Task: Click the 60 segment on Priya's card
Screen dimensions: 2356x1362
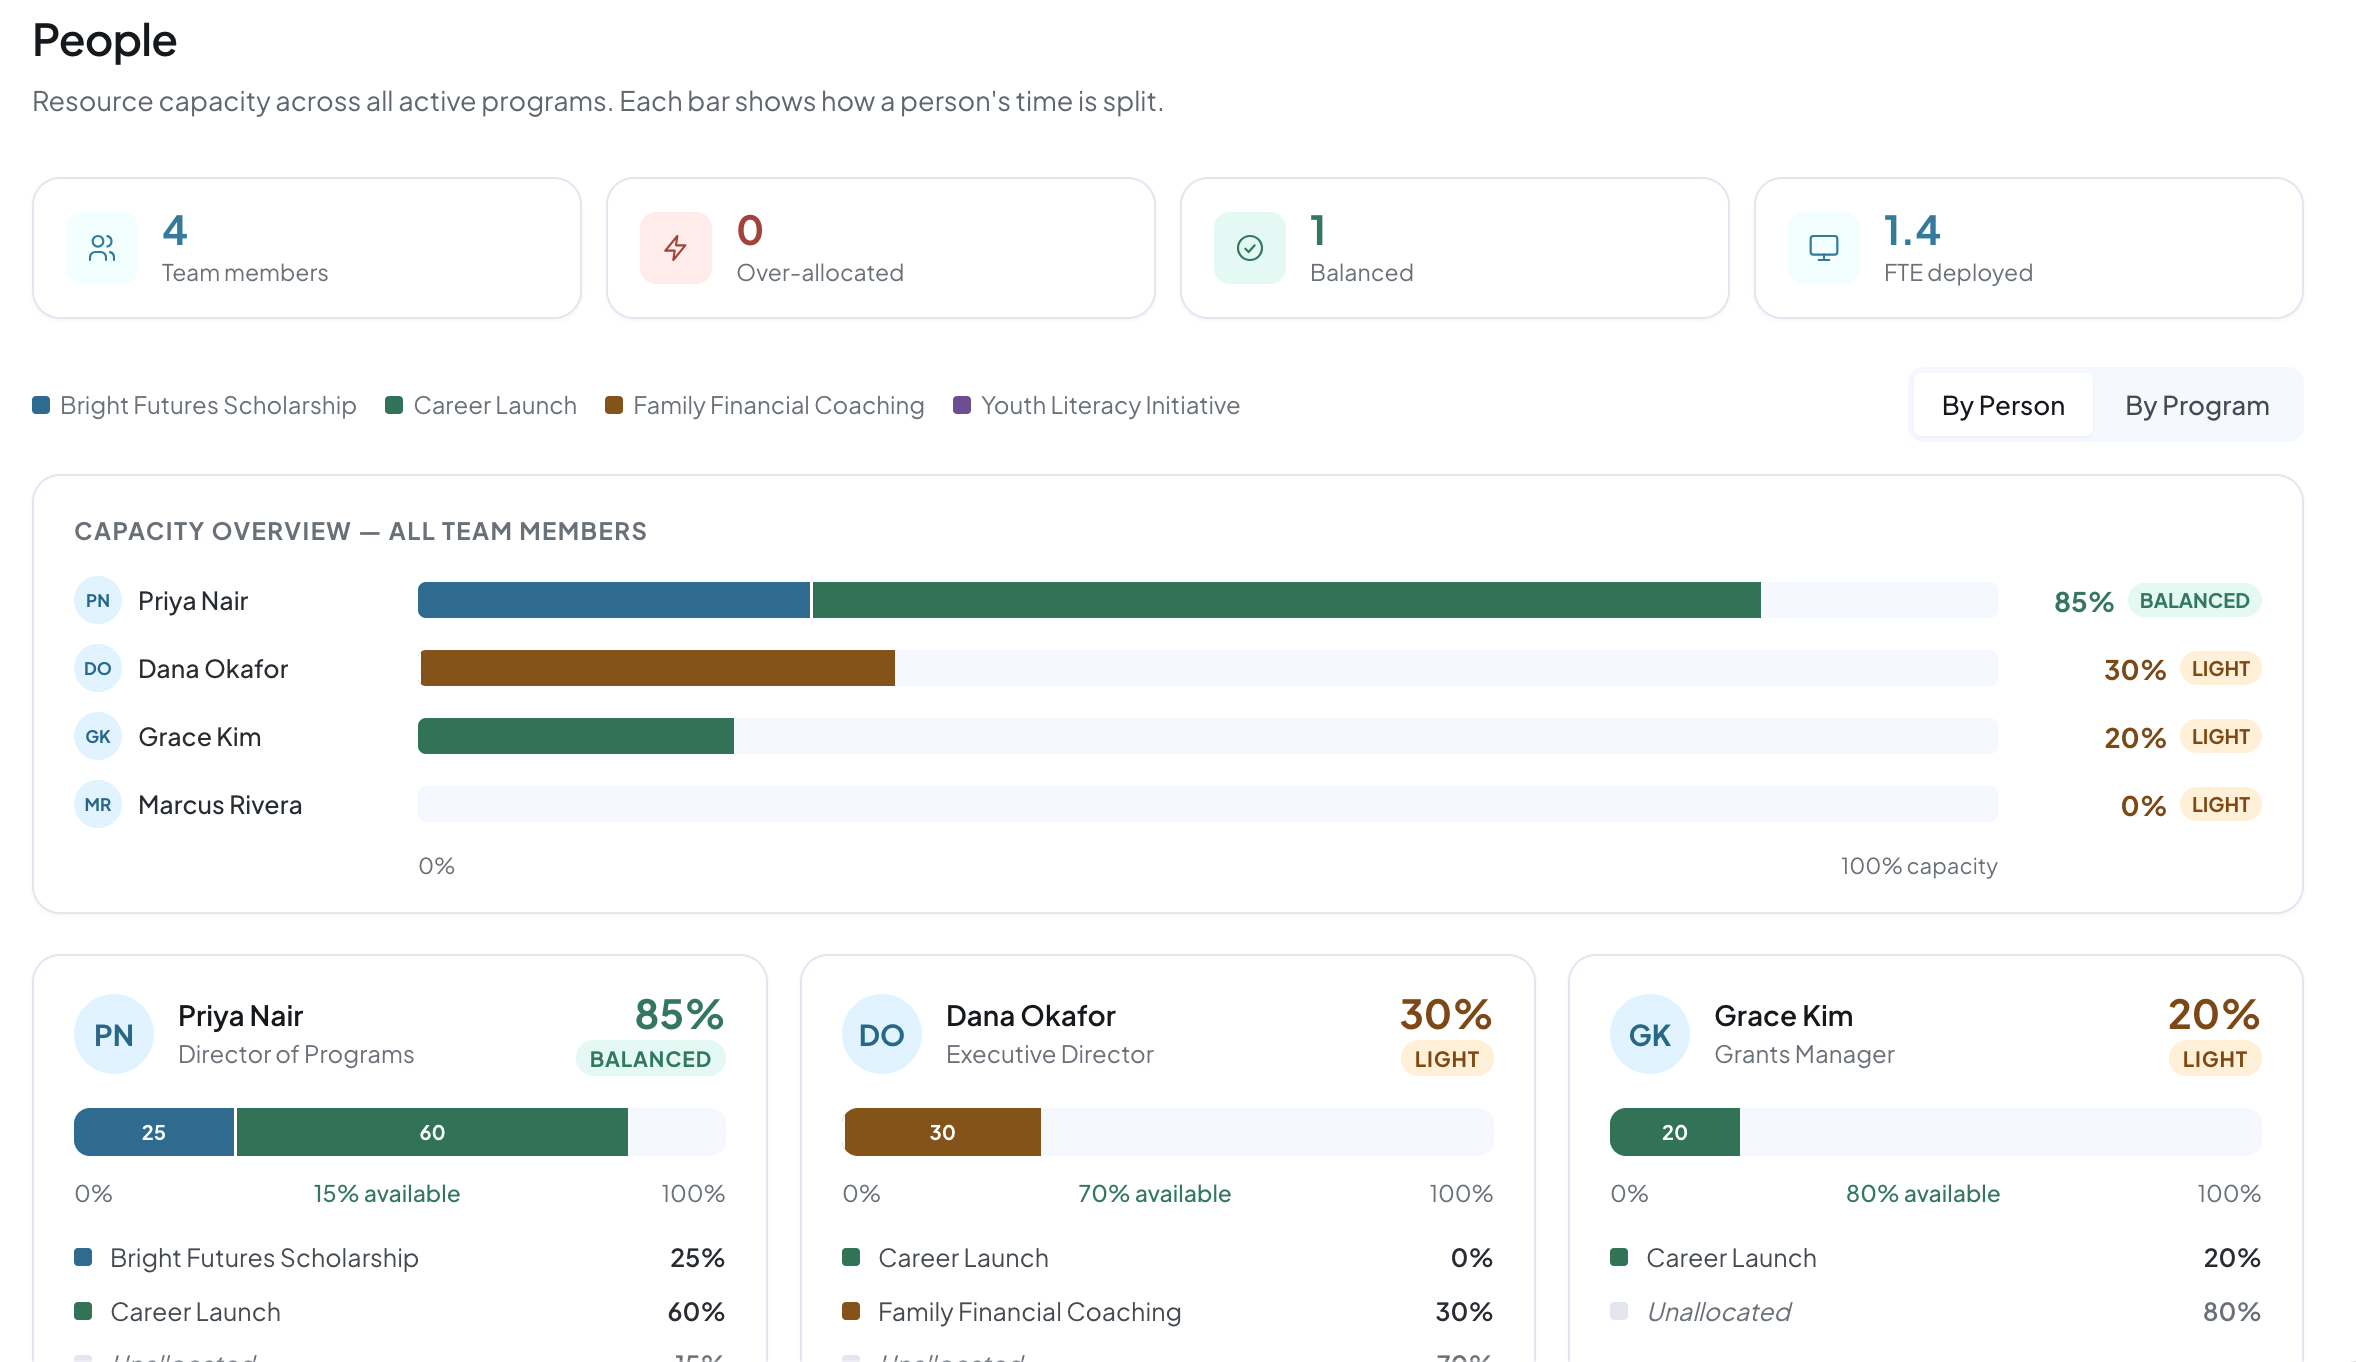Action: 432,1132
